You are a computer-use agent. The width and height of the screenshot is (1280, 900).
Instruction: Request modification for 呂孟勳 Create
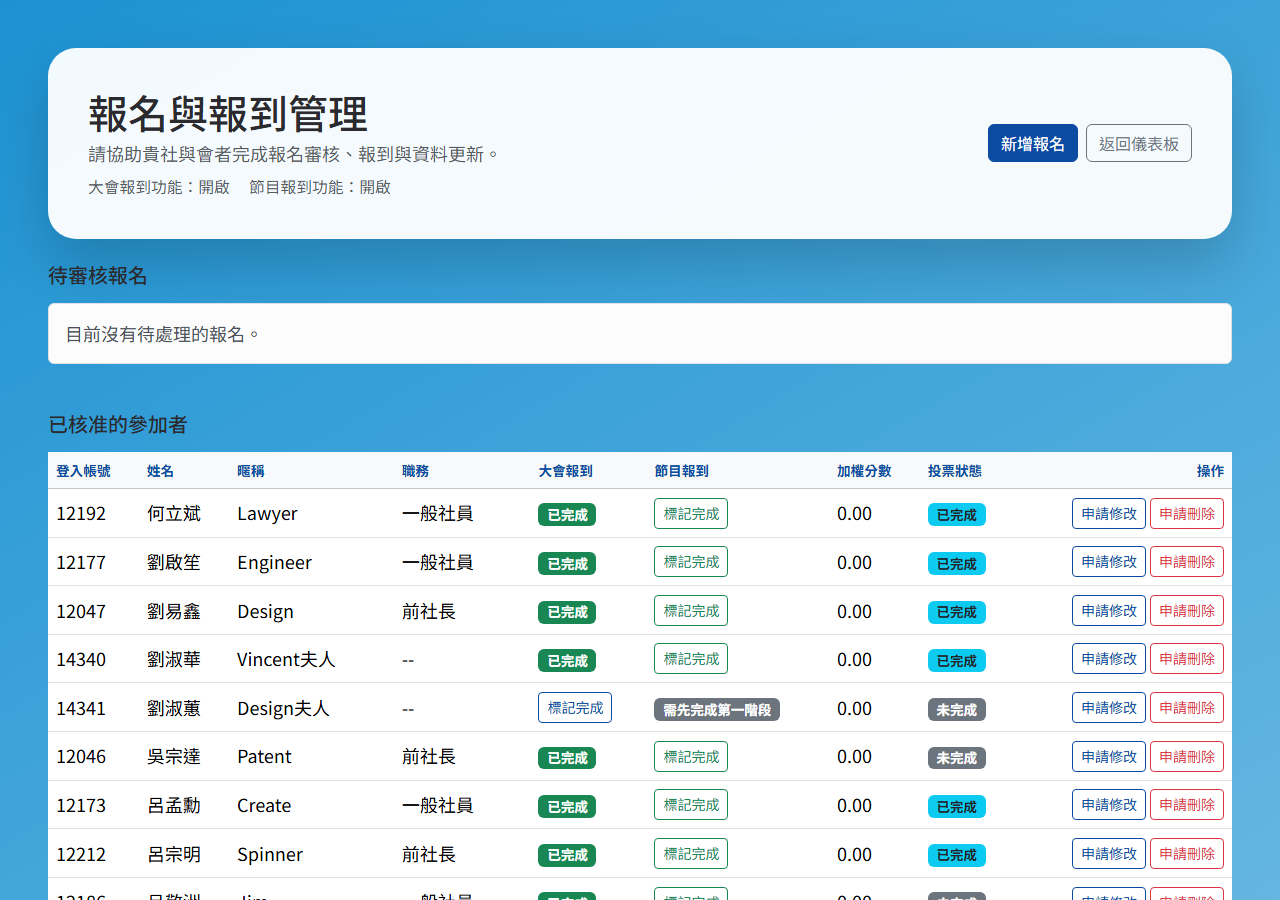point(1108,805)
